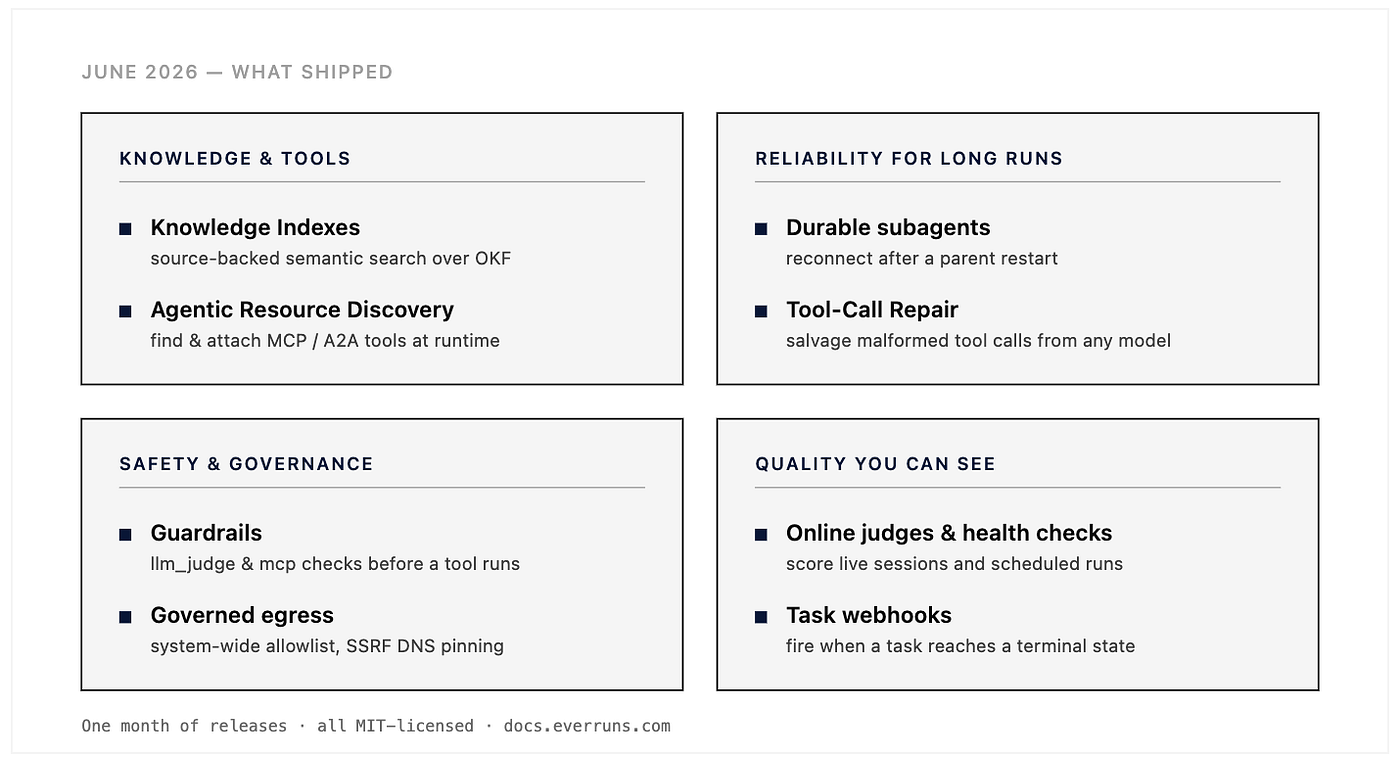1400x764 pixels.
Task: Select the Knowledge & Tools card heading
Action: point(235,158)
